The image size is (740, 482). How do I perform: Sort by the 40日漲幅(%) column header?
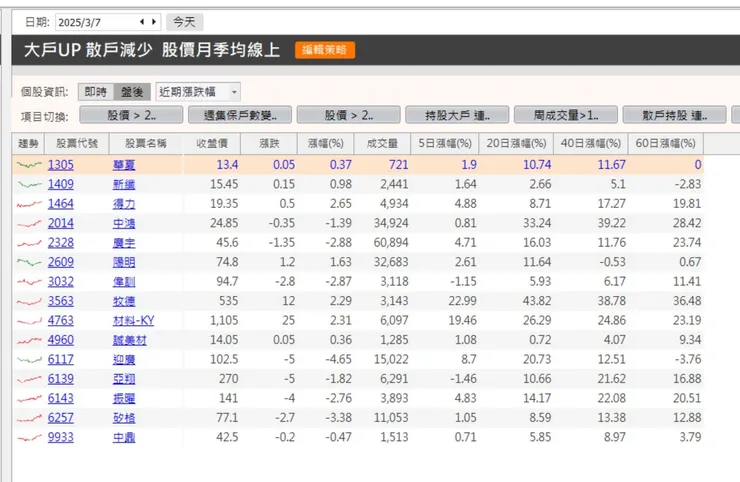coord(591,144)
